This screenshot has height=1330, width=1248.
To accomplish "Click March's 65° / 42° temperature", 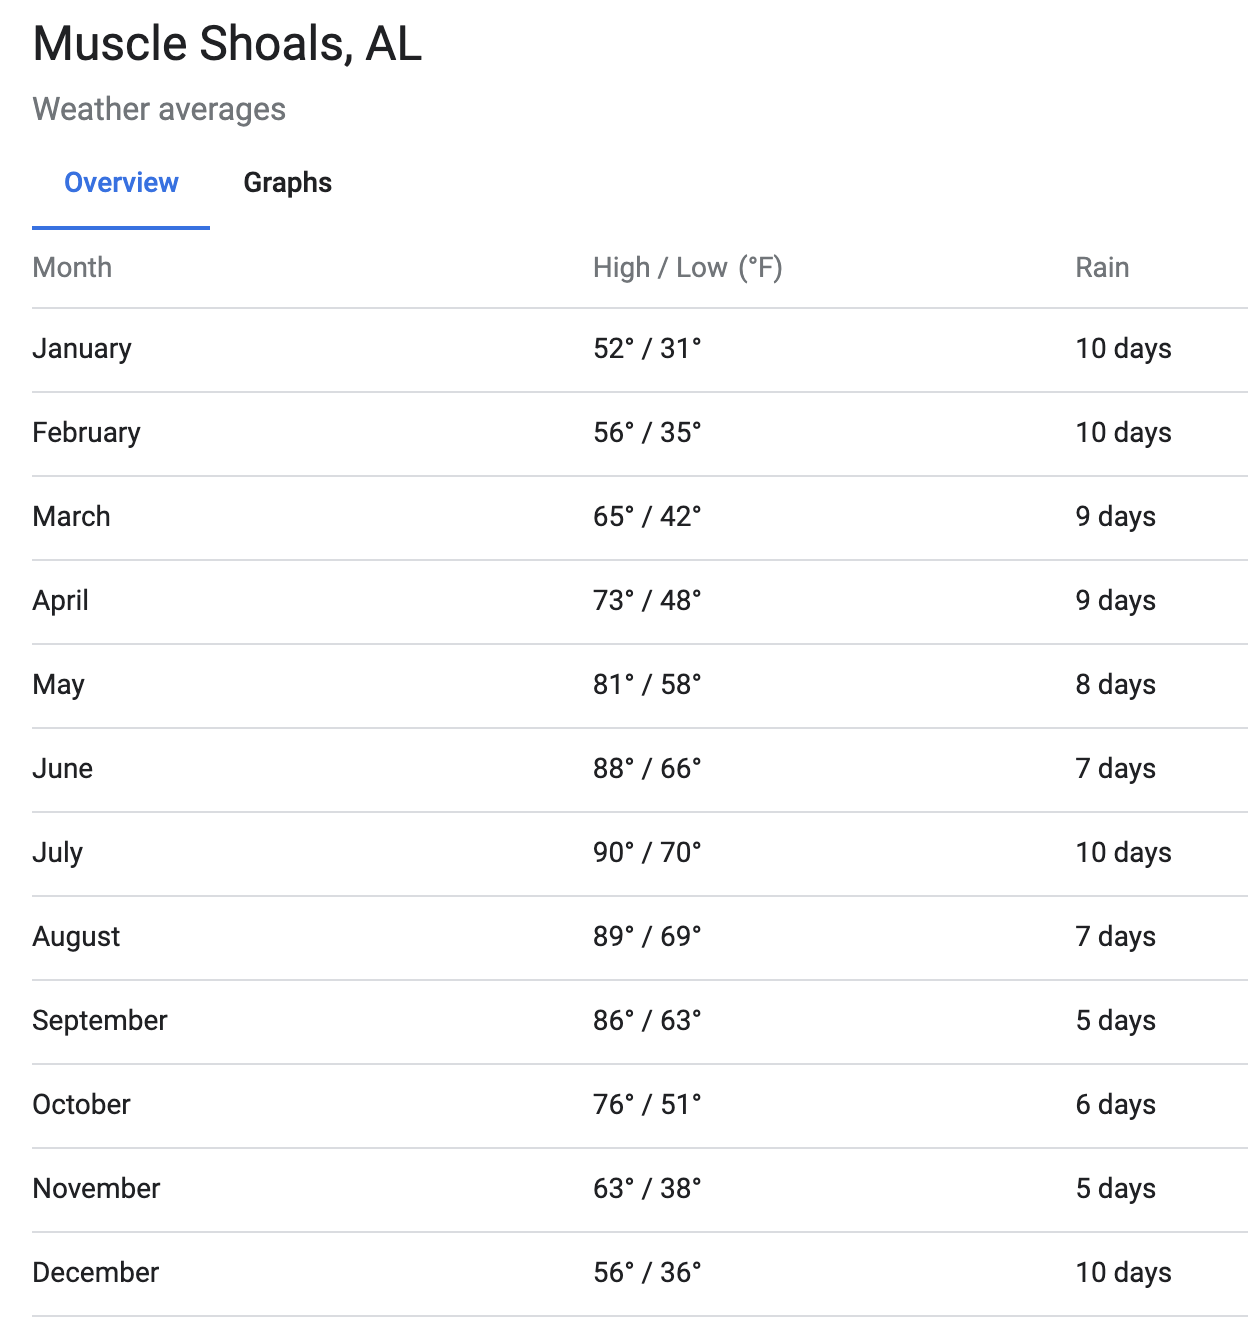I will (x=647, y=517).
